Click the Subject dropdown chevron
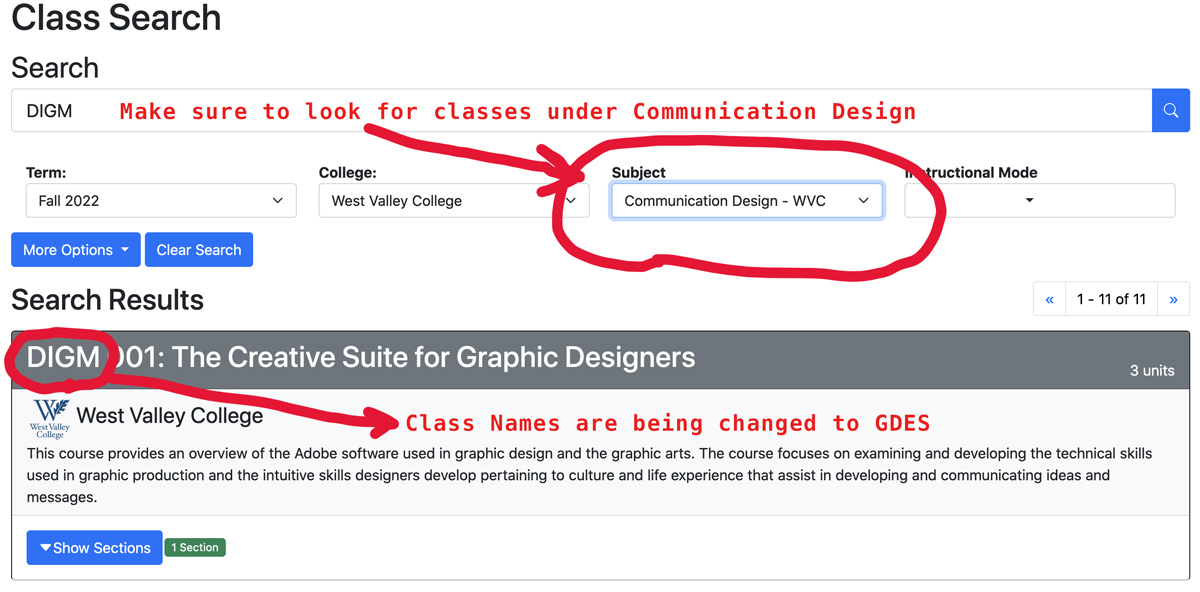The height and width of the screenshot is (592, 1200). coord(863,200)
